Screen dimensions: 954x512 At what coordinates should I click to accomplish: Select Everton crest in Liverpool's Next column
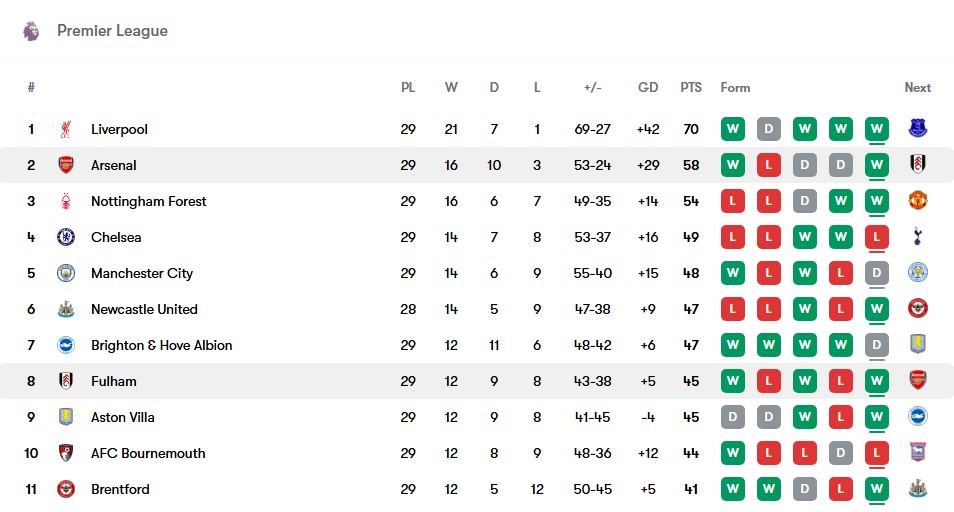917,128
